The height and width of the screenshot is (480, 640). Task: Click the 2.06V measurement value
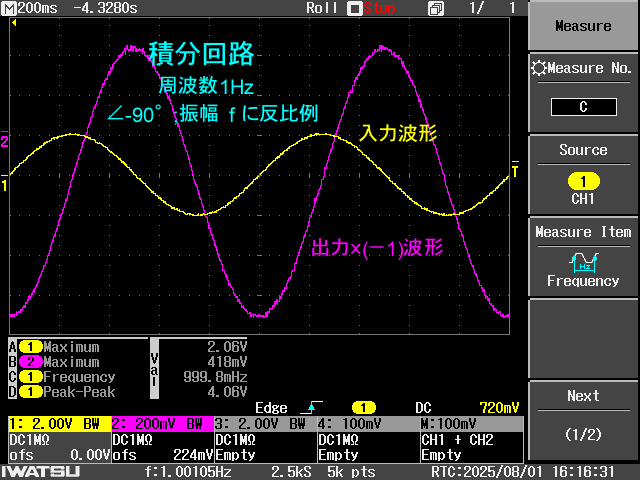[x=227, y=347]
